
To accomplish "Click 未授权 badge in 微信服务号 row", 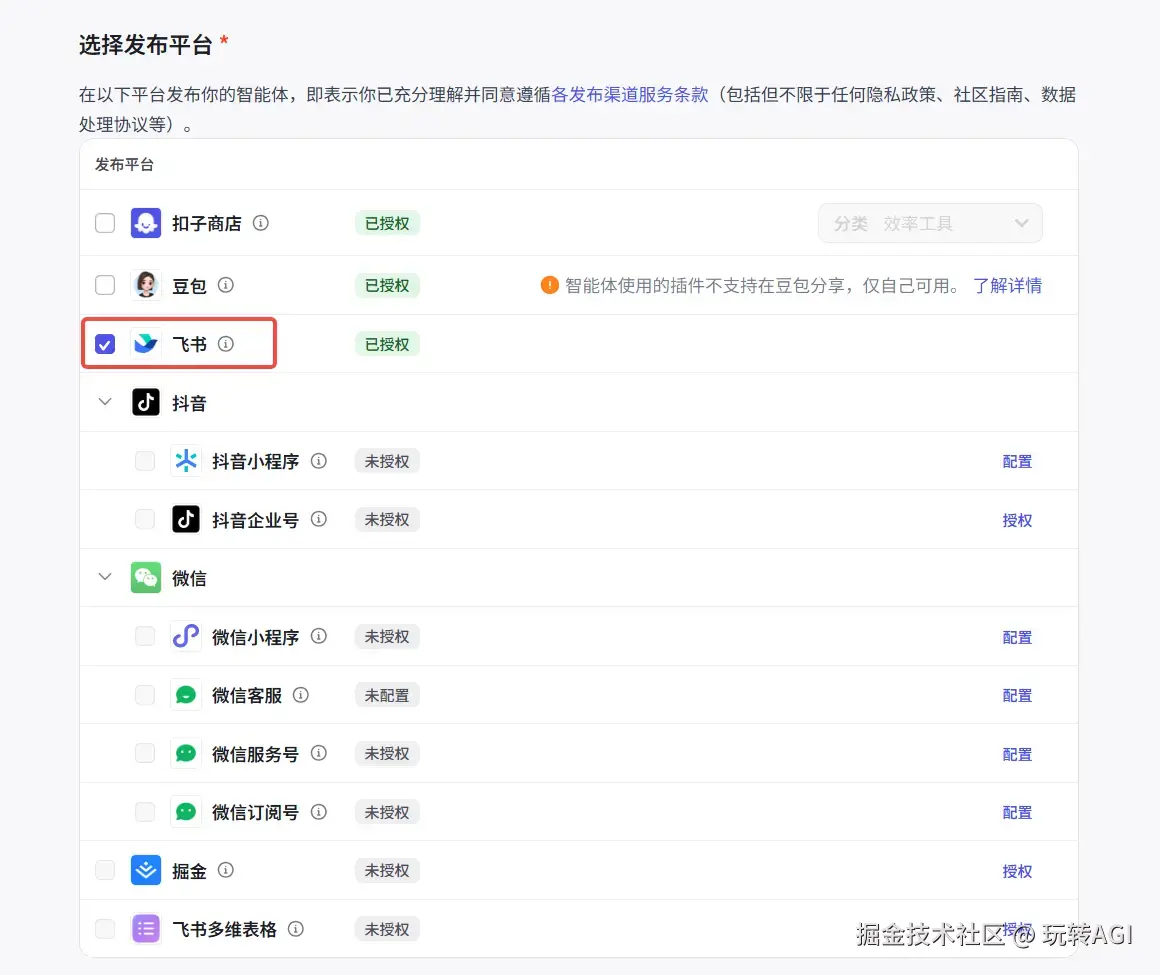I will point(387,754).
